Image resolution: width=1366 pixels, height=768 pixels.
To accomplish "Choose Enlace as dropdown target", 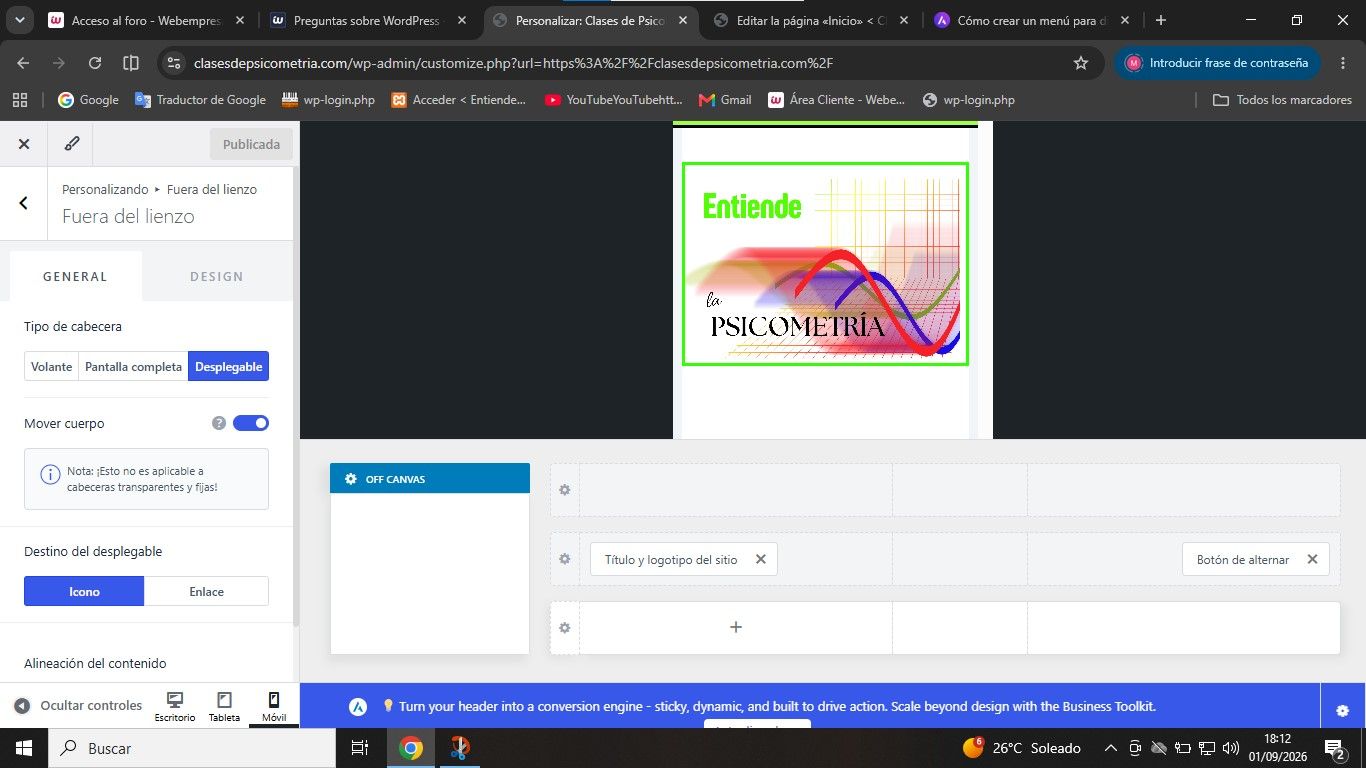I will pyautogui.click(x=206, y=591).
